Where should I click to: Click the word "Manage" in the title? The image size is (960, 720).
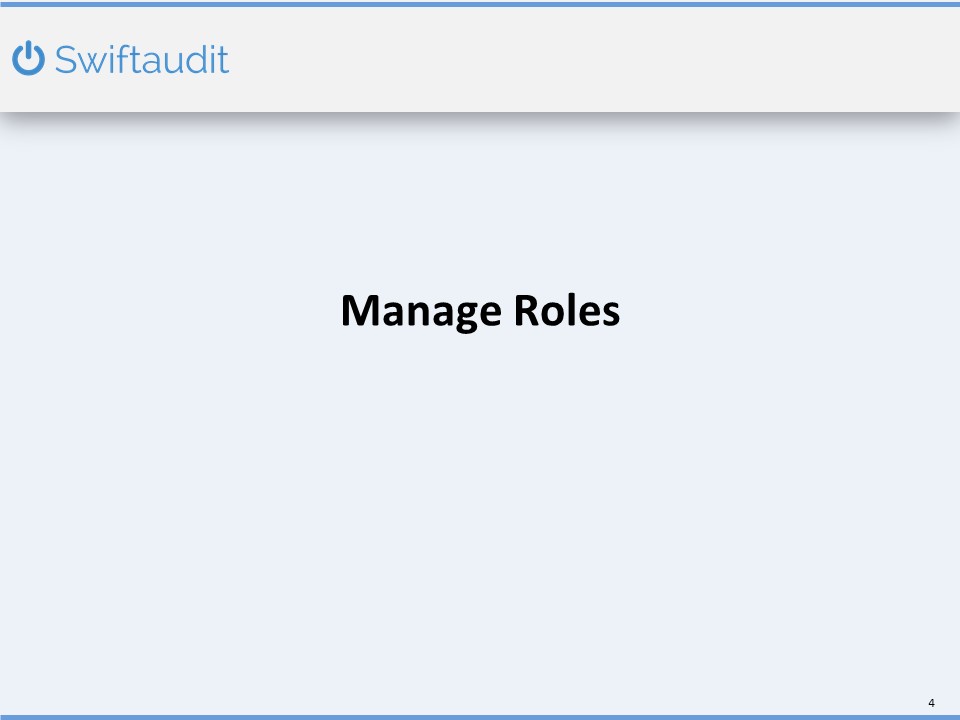(421, 312)
